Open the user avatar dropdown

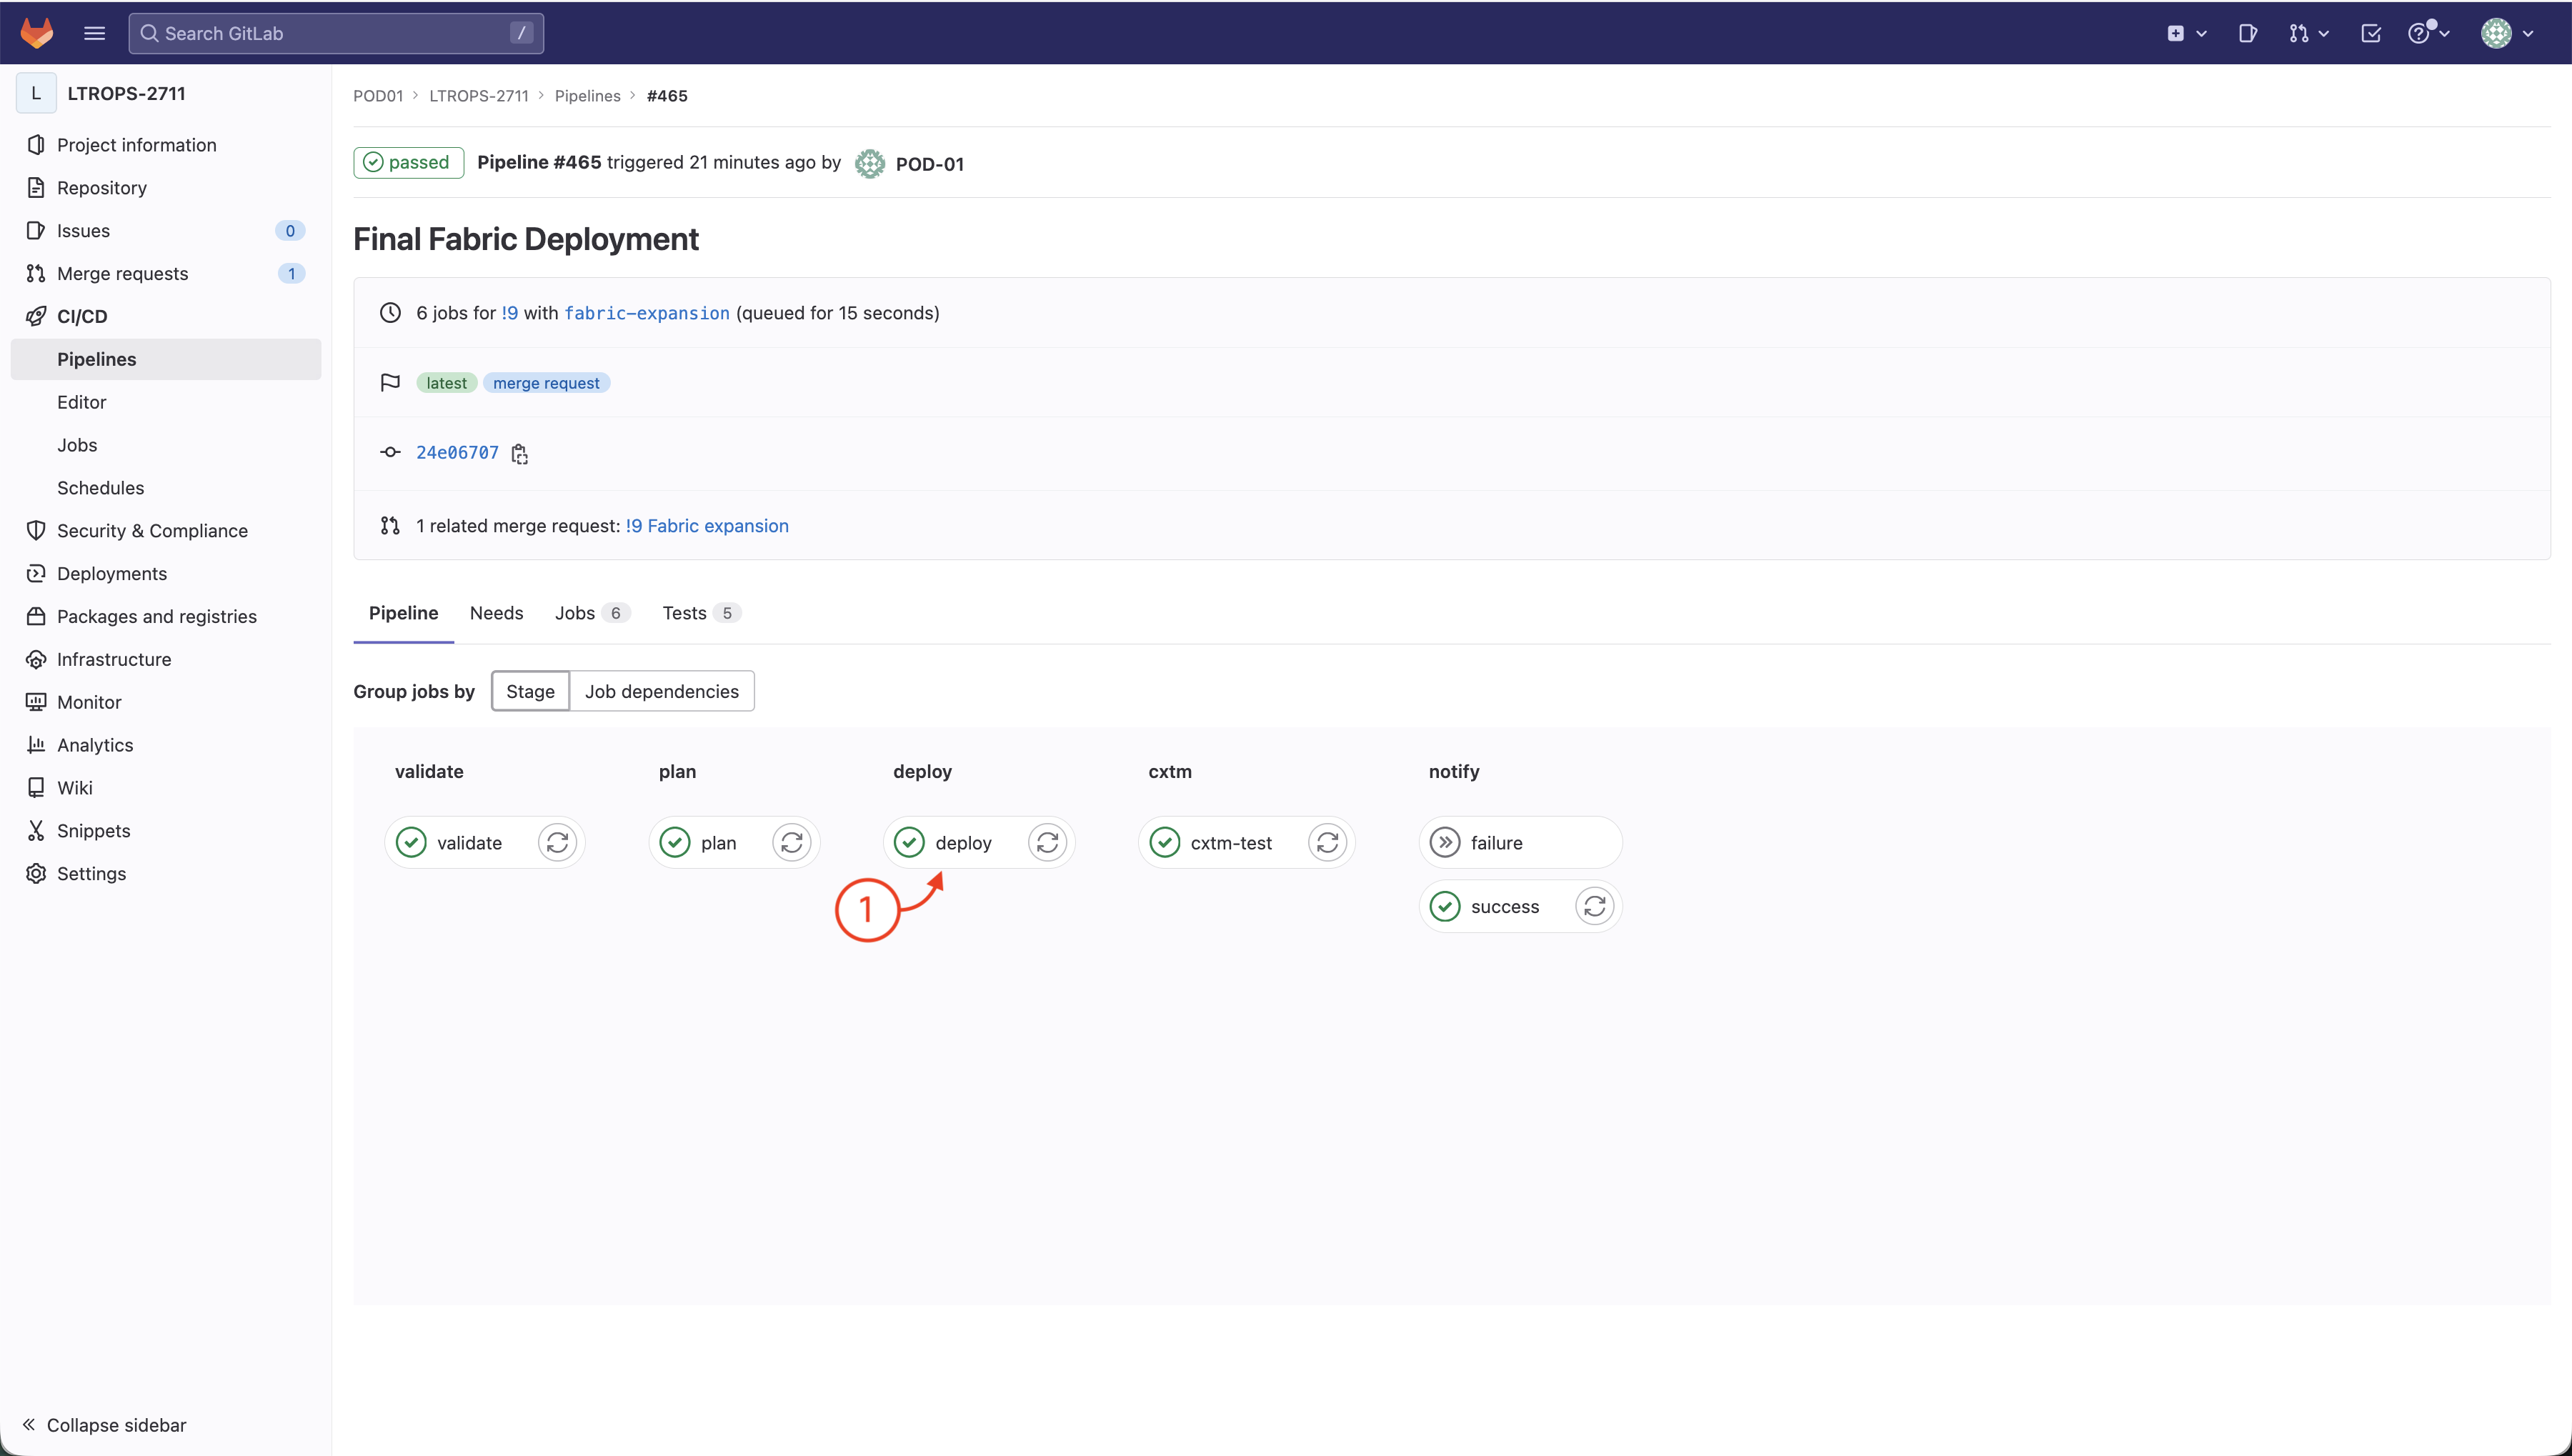click(x=2506, y=33)
